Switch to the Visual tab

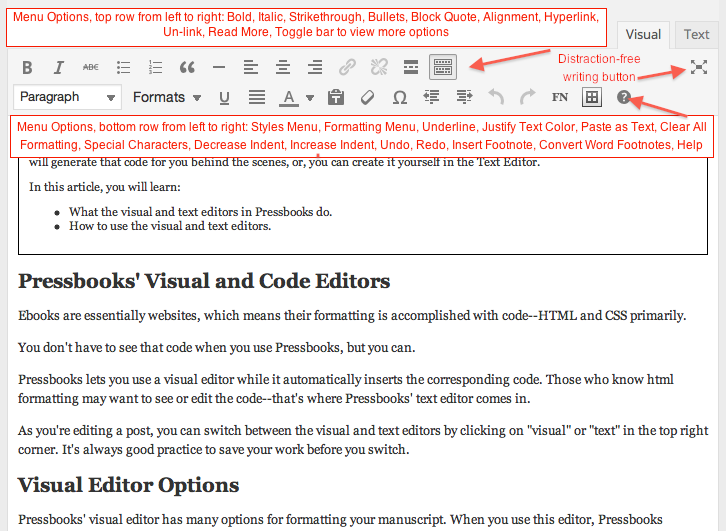[x=643, y=35]
